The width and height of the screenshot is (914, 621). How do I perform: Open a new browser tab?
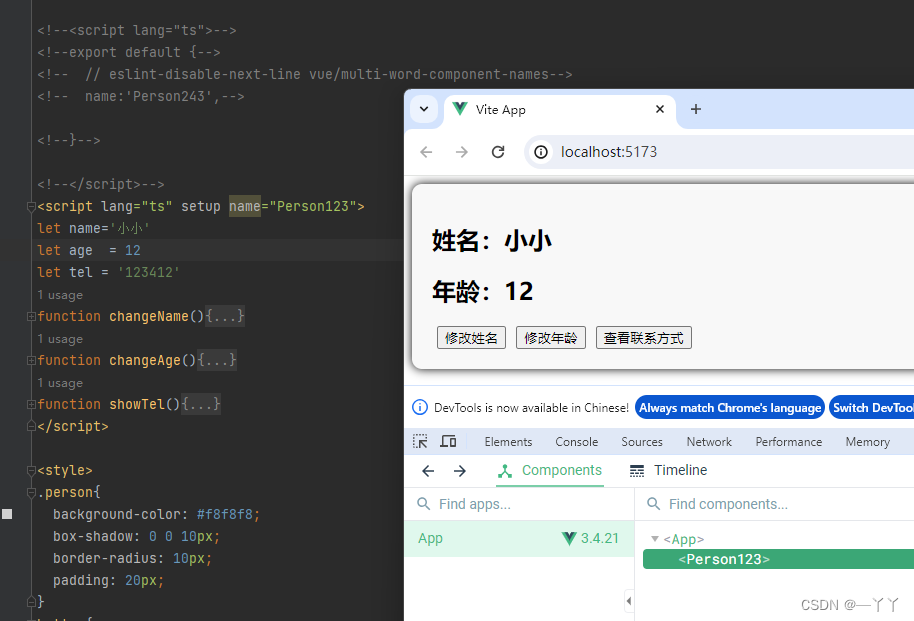695,109
